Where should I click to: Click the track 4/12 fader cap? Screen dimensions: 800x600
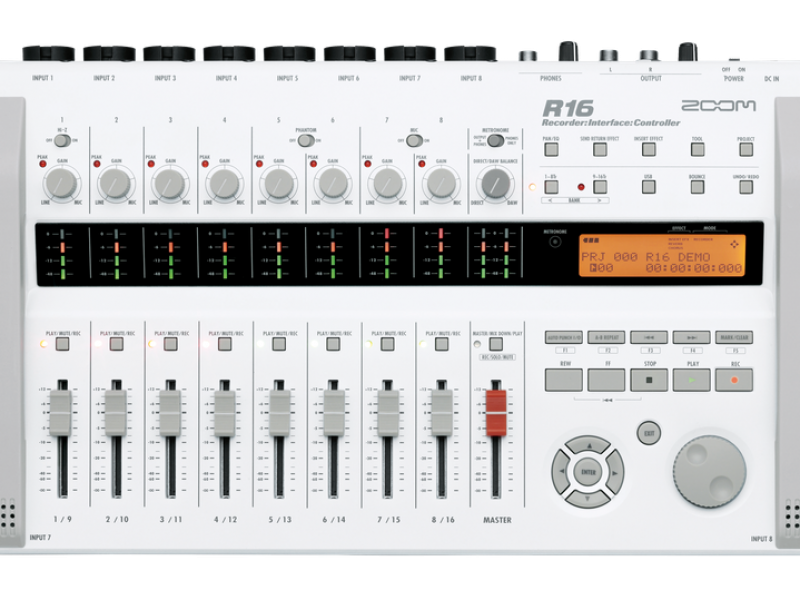click(224, 413)
